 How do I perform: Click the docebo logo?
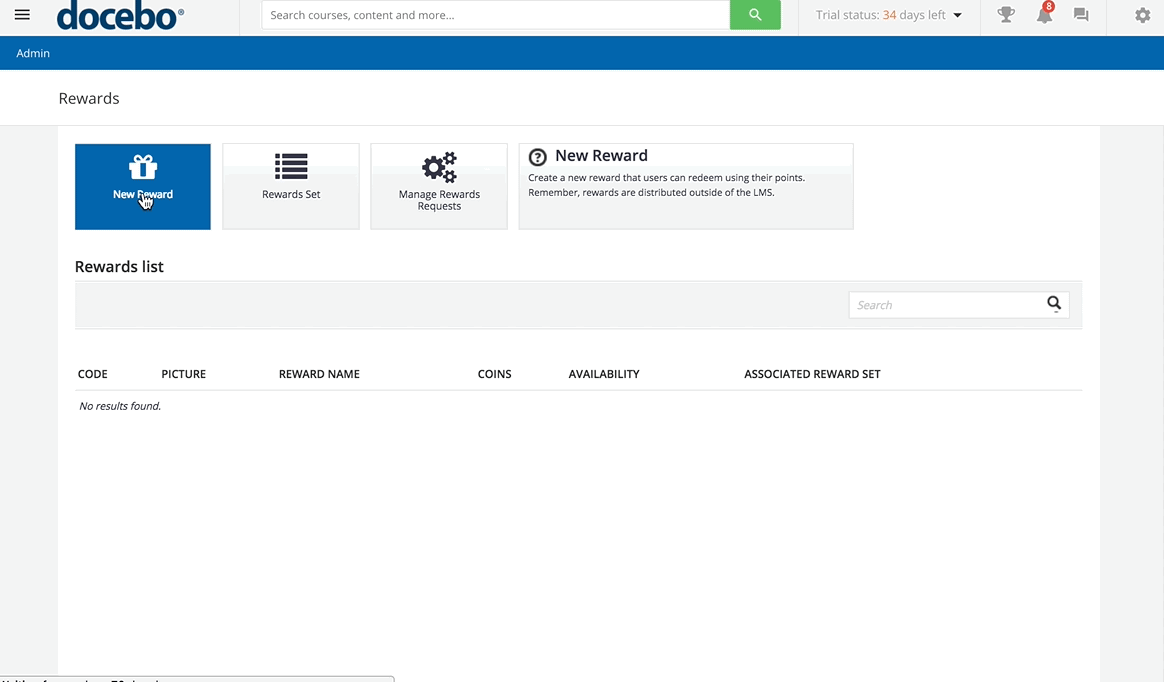[120, 15]
